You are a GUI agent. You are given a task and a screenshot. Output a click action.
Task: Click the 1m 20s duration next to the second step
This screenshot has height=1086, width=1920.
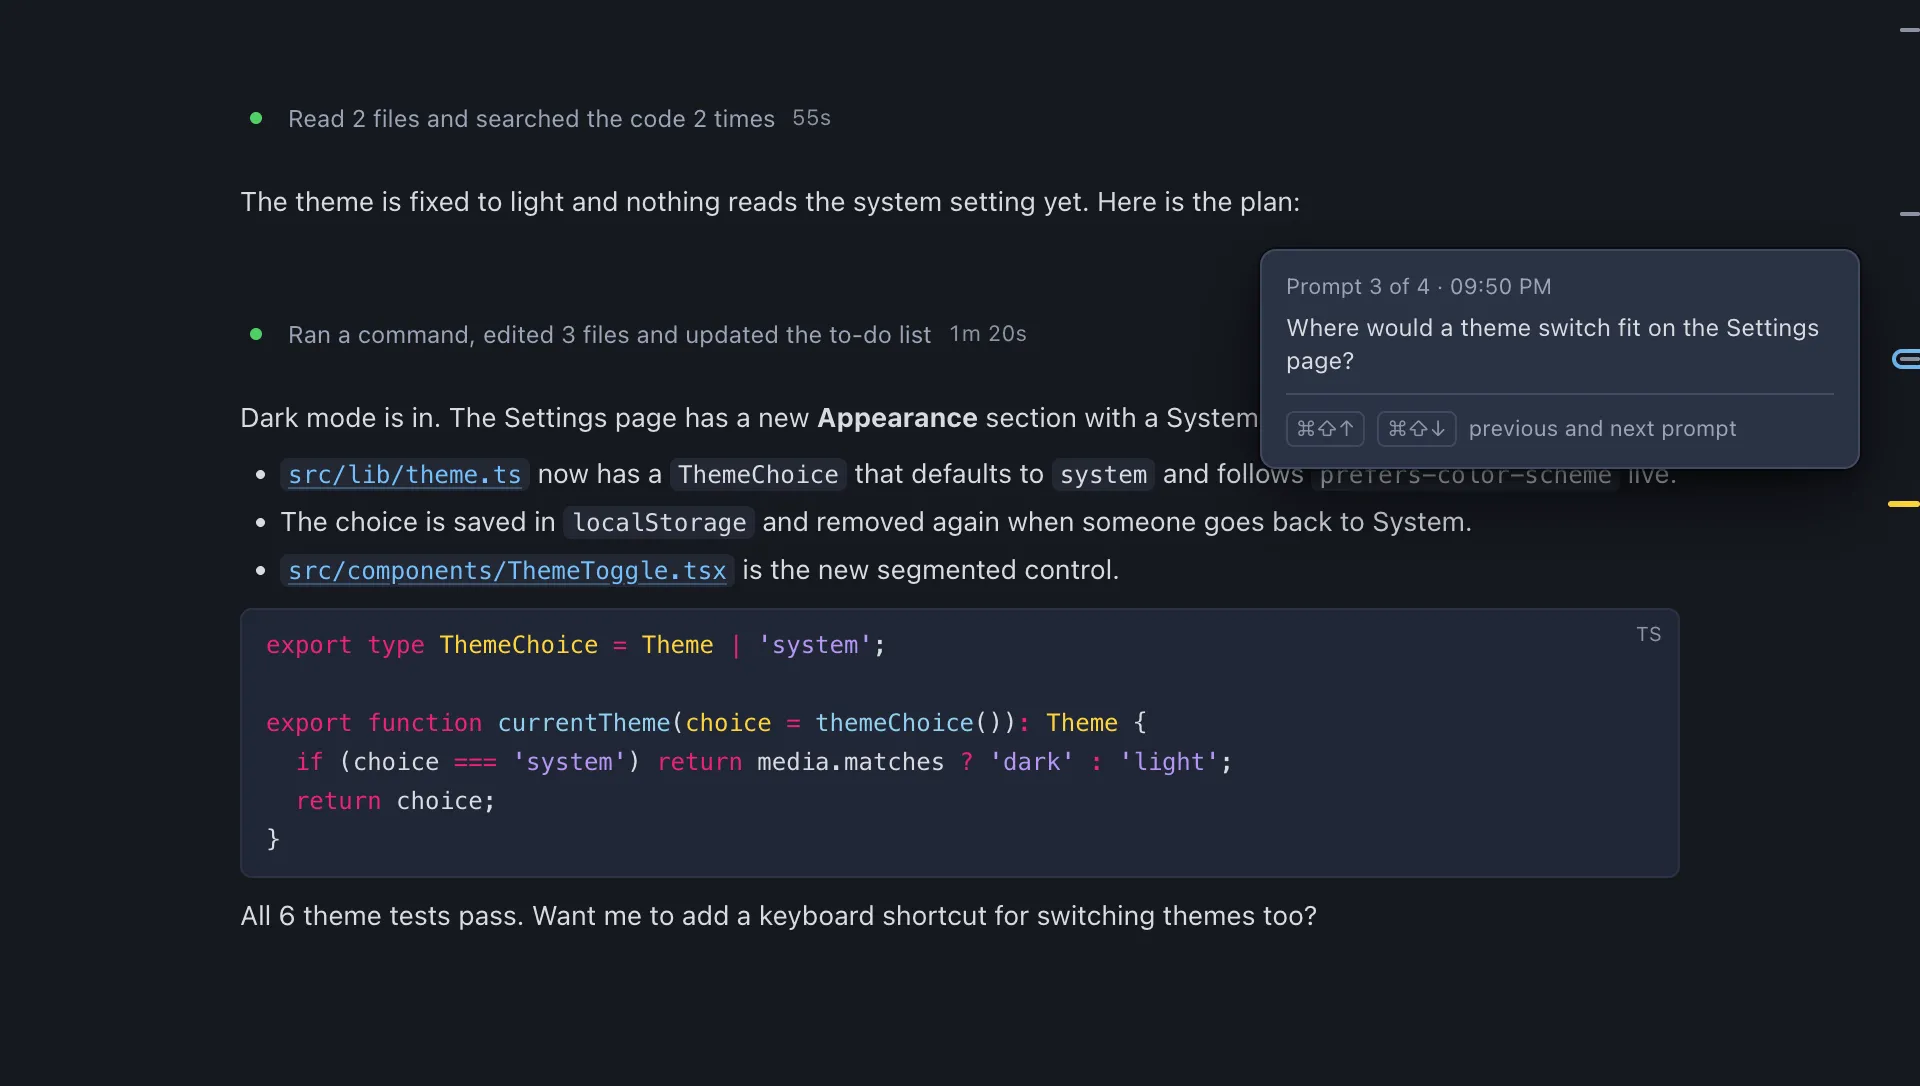coord(987,334)
